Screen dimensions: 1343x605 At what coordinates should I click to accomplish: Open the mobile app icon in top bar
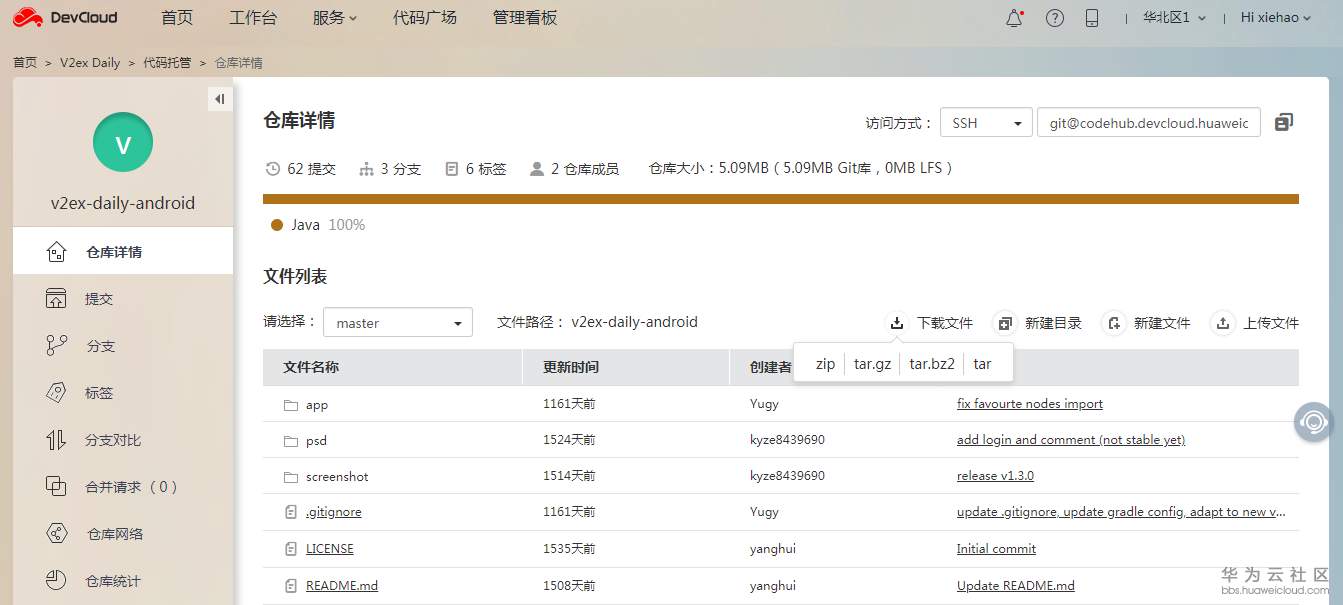point(1092,17)
